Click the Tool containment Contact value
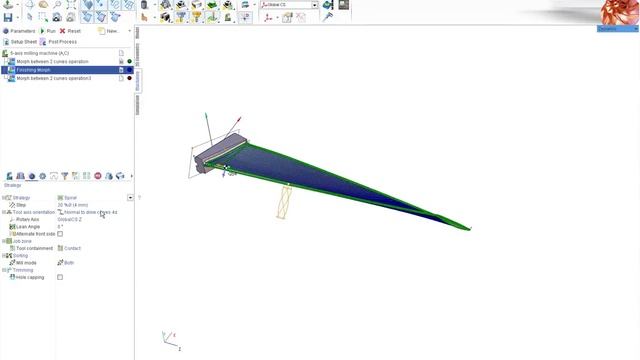Viewport: 640px width, 360px height. click(x=69, y=248)
